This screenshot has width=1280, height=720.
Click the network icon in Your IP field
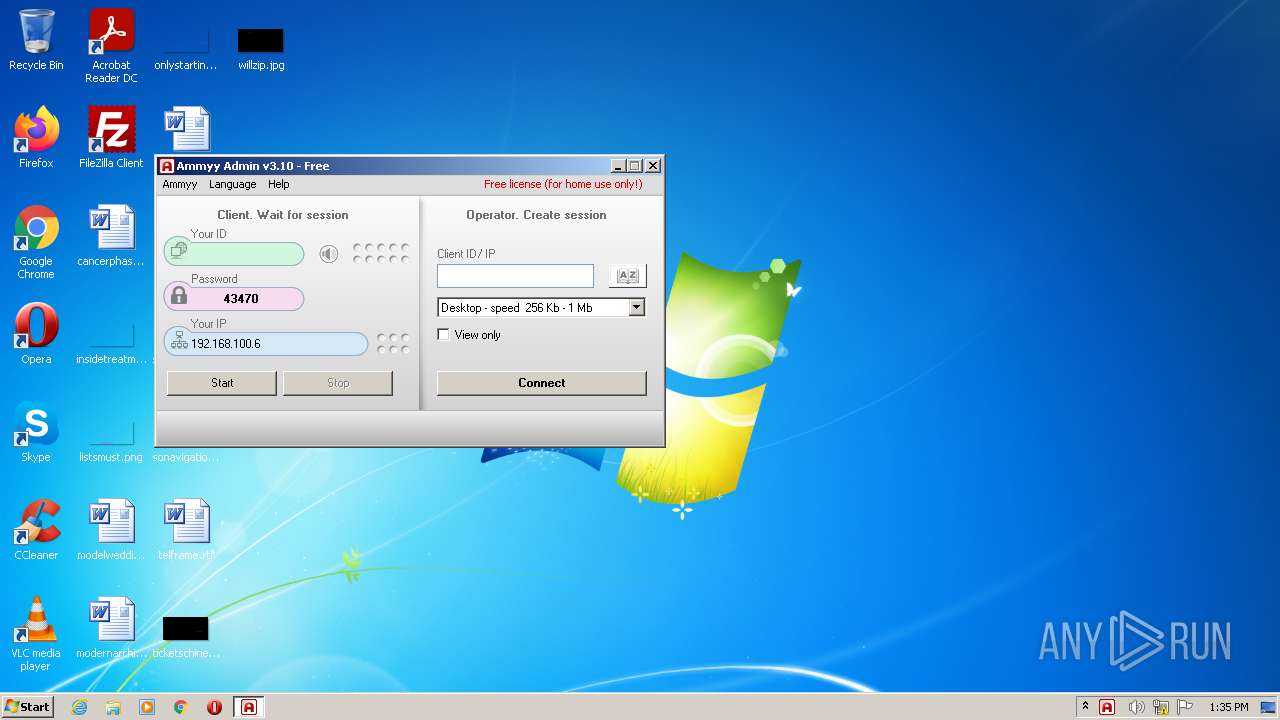coord(179,343)
